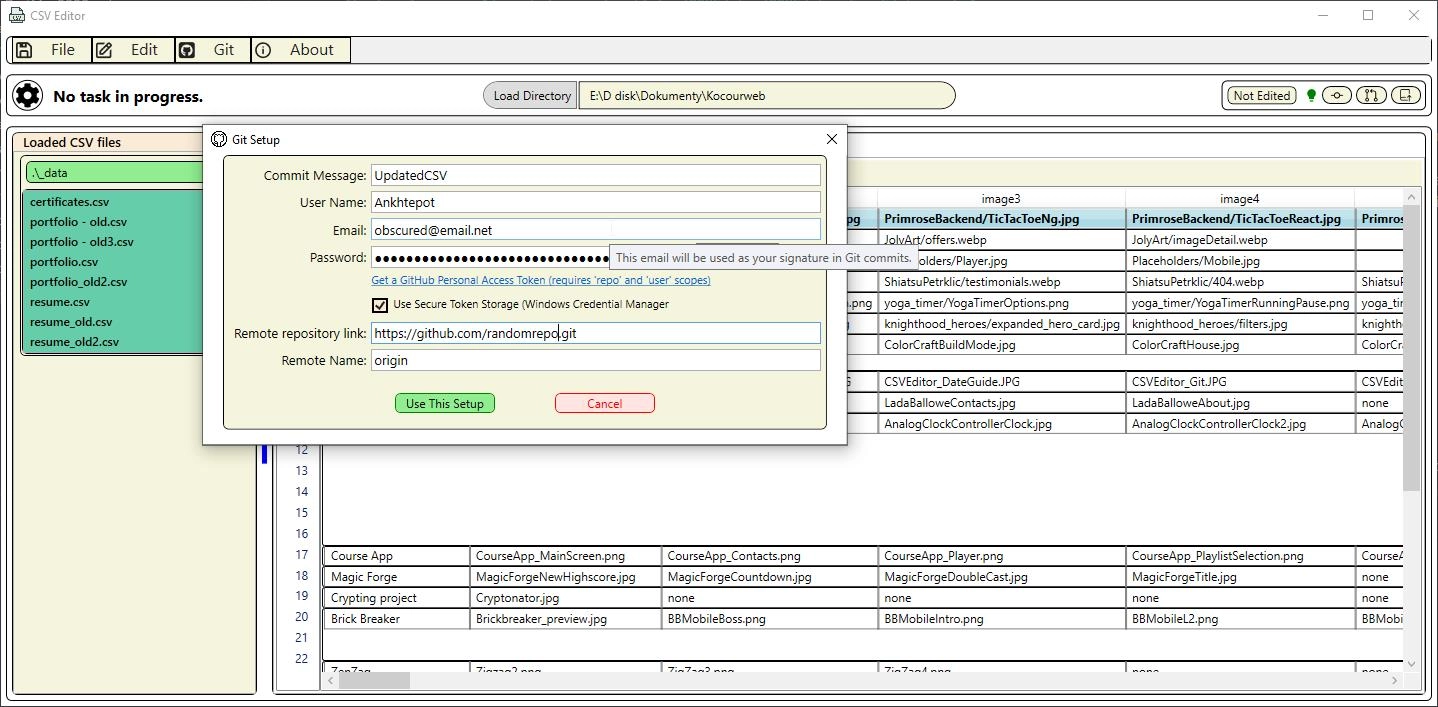The height and width of the screenshot is (707, 1438).
Task: Select certificates.csv in loaded files
Action: pos(69,202)
